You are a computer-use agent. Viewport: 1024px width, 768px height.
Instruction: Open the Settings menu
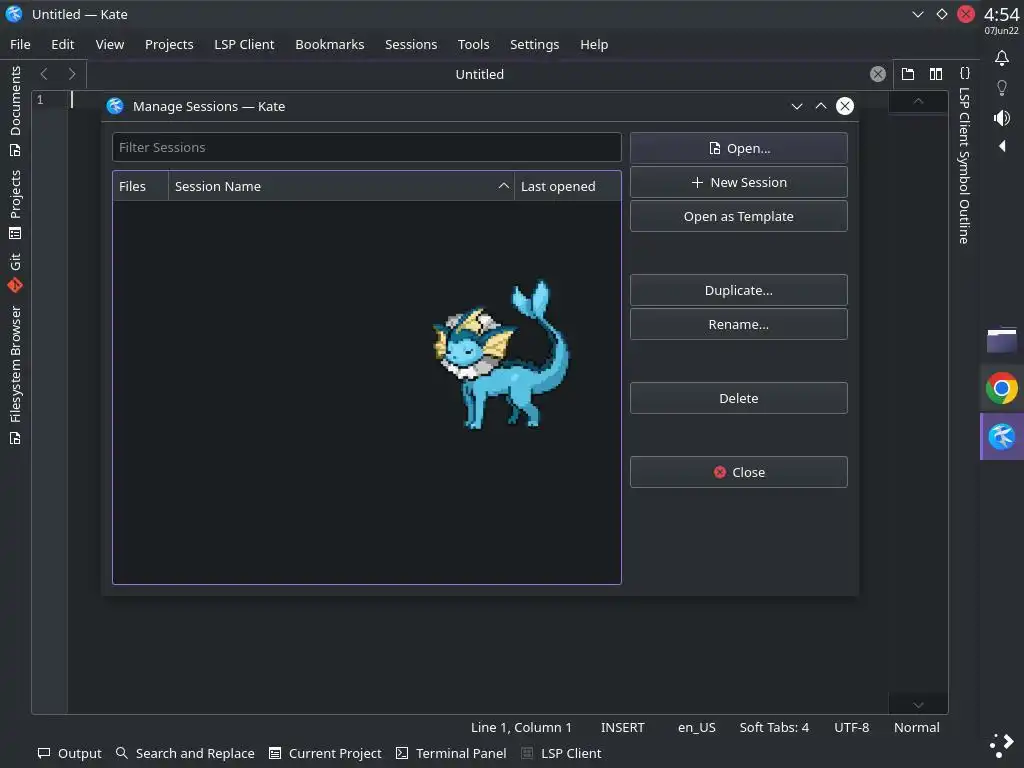(534, 44)
